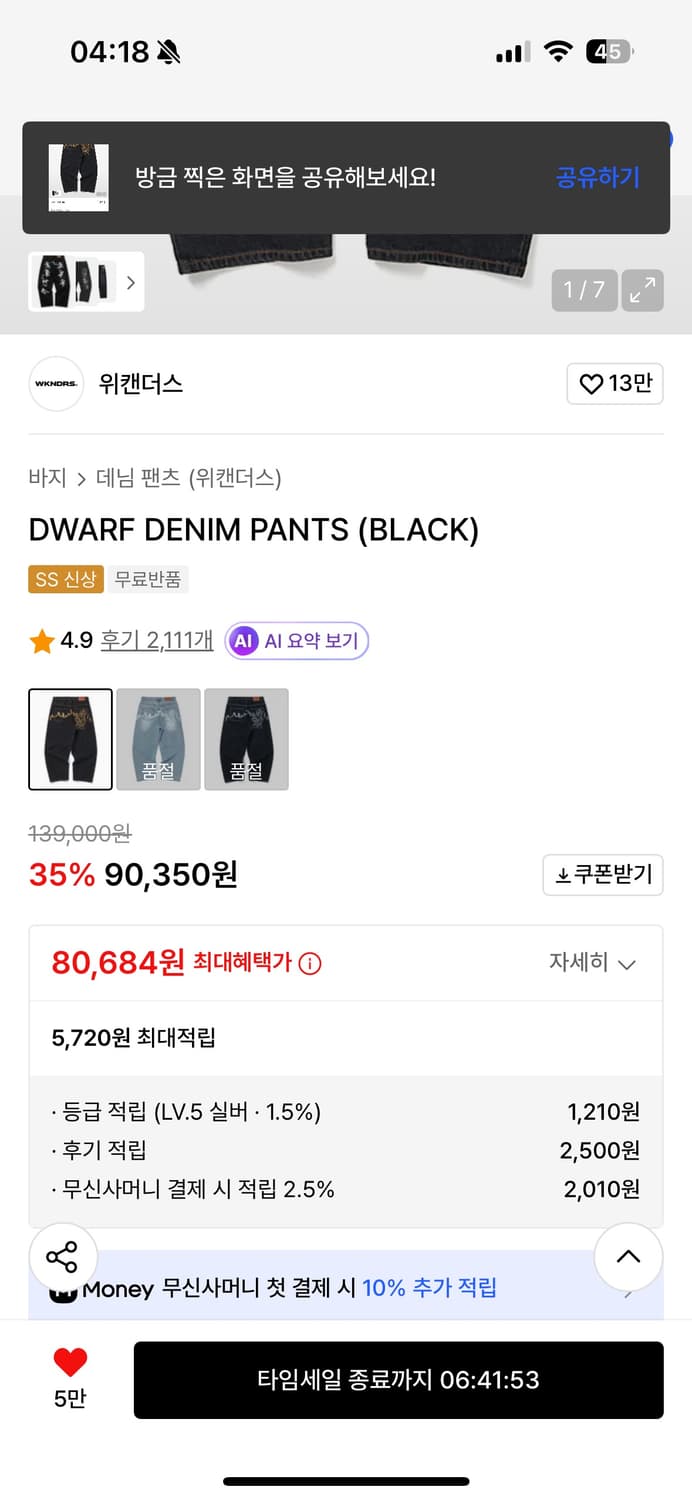The image size is (692, 1500).
Task: Open the 후기 2,111개 reviews link
Action: [156, 641]
